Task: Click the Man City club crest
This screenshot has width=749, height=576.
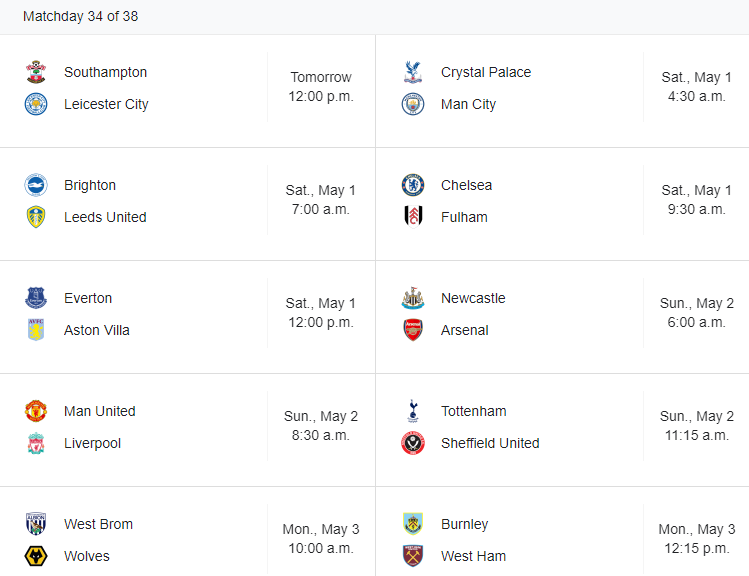Action: coord(413,104)
